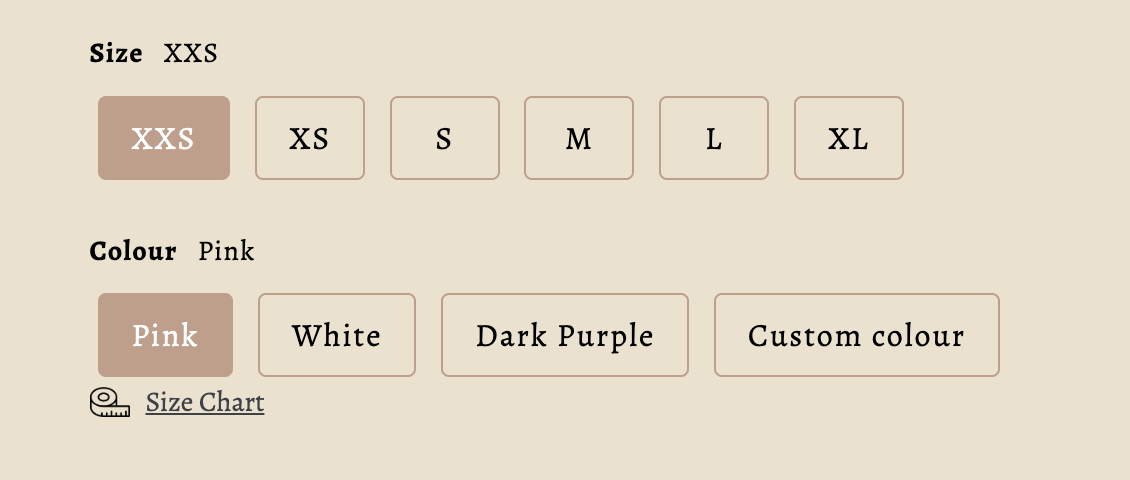Click the bold Size label
1130x480 pixels.
click(116, 53)
